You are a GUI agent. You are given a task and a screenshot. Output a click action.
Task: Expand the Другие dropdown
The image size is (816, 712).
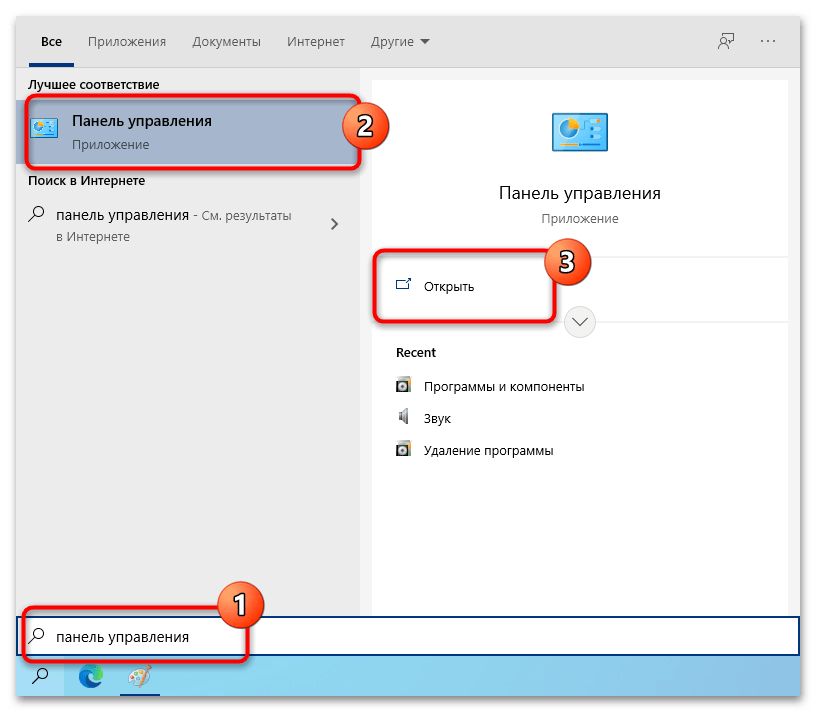tap(400, 42)
